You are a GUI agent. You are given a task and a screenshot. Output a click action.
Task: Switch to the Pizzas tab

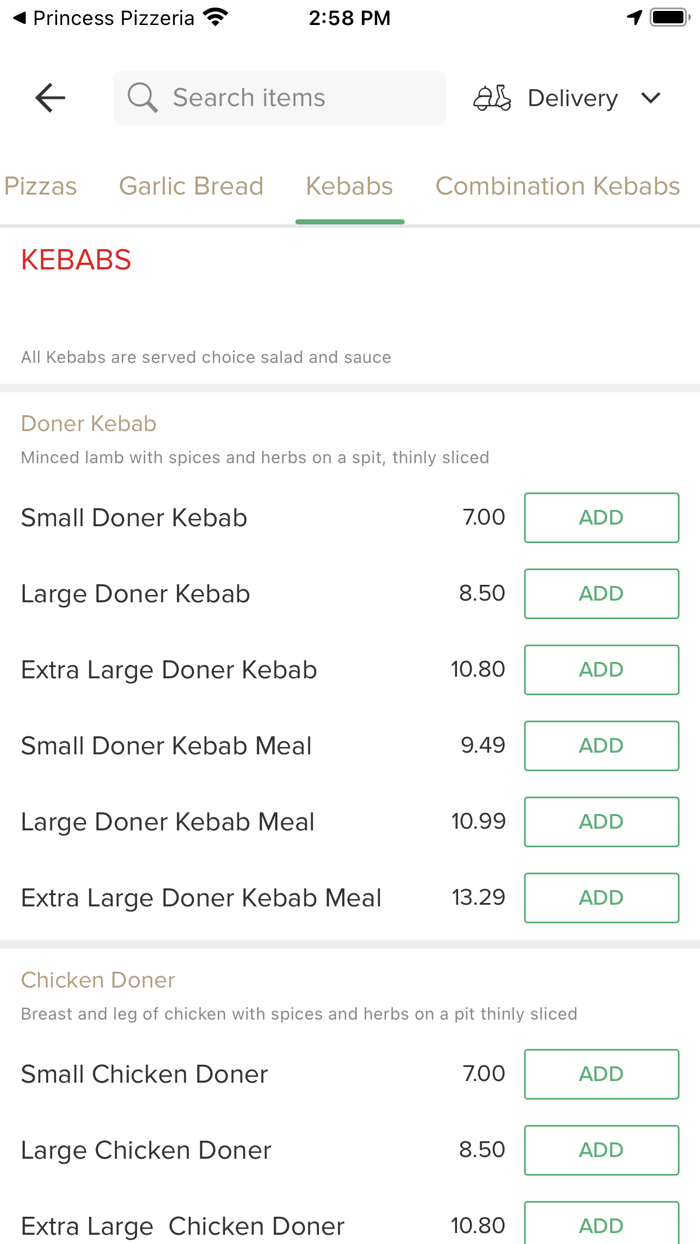[40, 186]
